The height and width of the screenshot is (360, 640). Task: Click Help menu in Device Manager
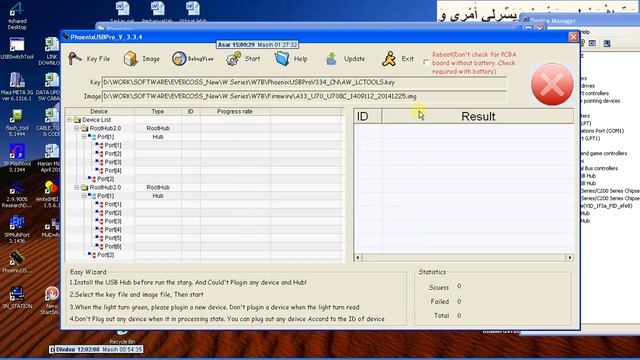coord(585,32)
